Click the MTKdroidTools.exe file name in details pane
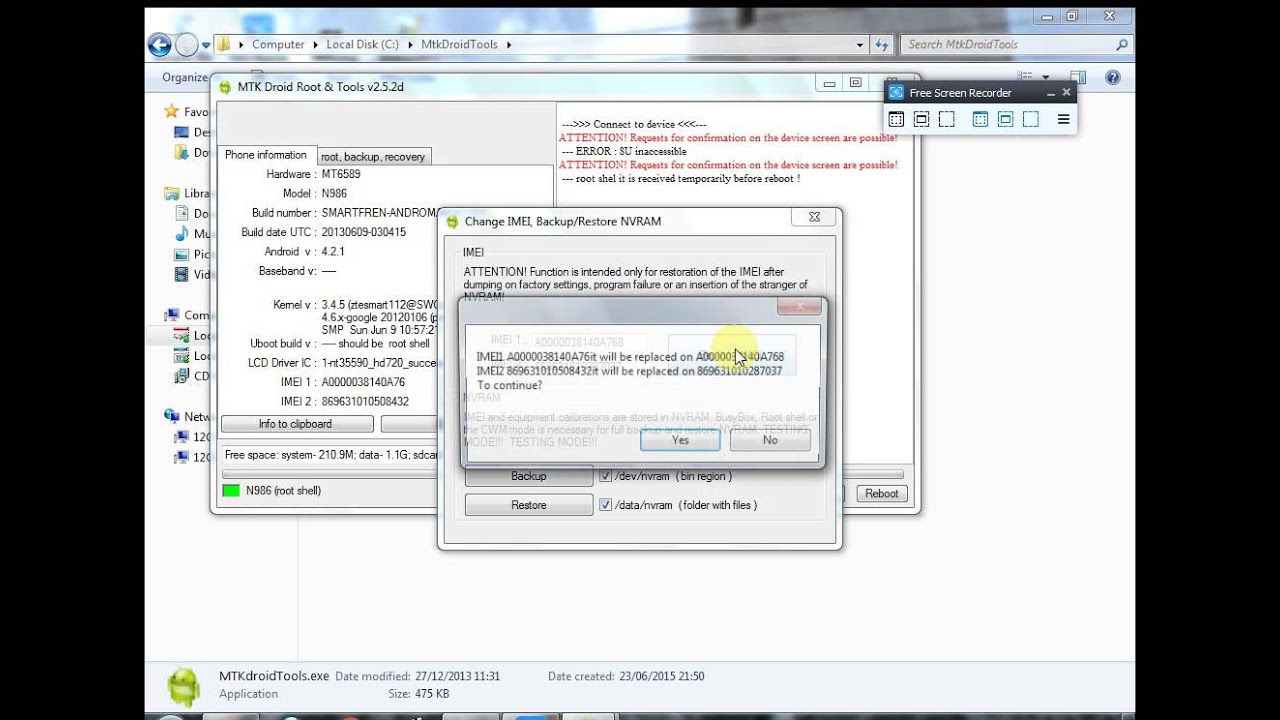Image resolution: width=1280 pixels, height=720 pixels. click(x=274, y=676)
